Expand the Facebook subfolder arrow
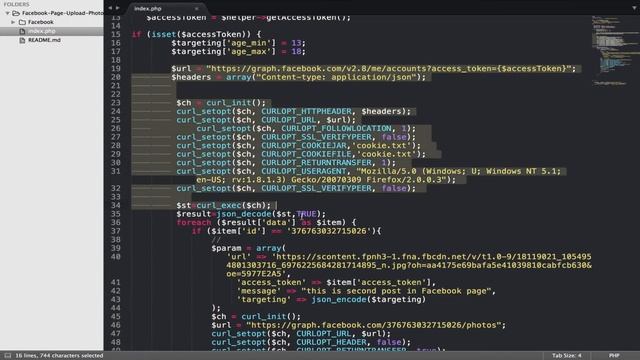The width and height of the screenshot is (640, 360). 13,22
